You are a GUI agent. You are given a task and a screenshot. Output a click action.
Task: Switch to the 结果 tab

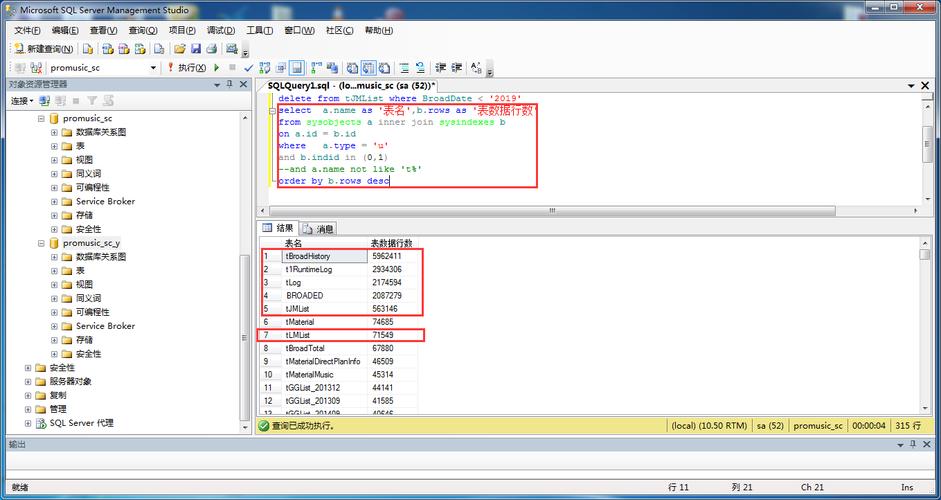coord(278,228)
